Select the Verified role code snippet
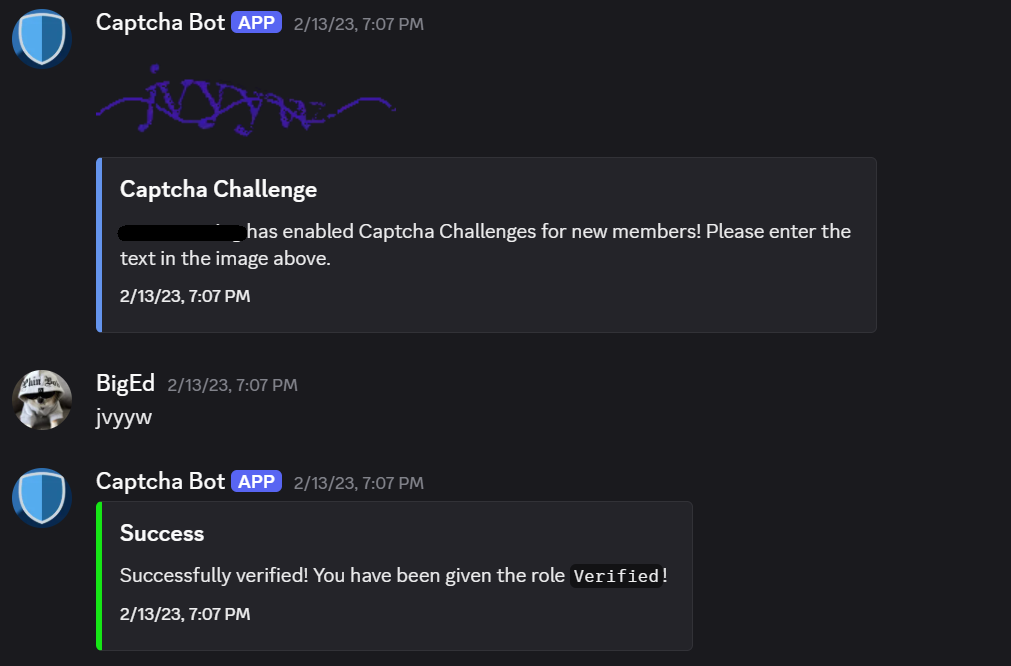 tap(617, 575)
